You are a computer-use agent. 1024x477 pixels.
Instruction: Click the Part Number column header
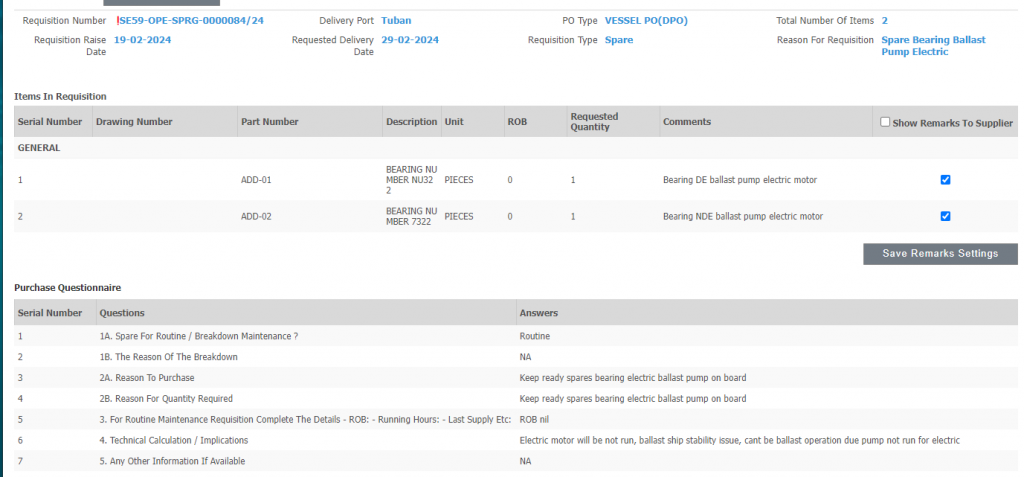click(x=270, y=122)
